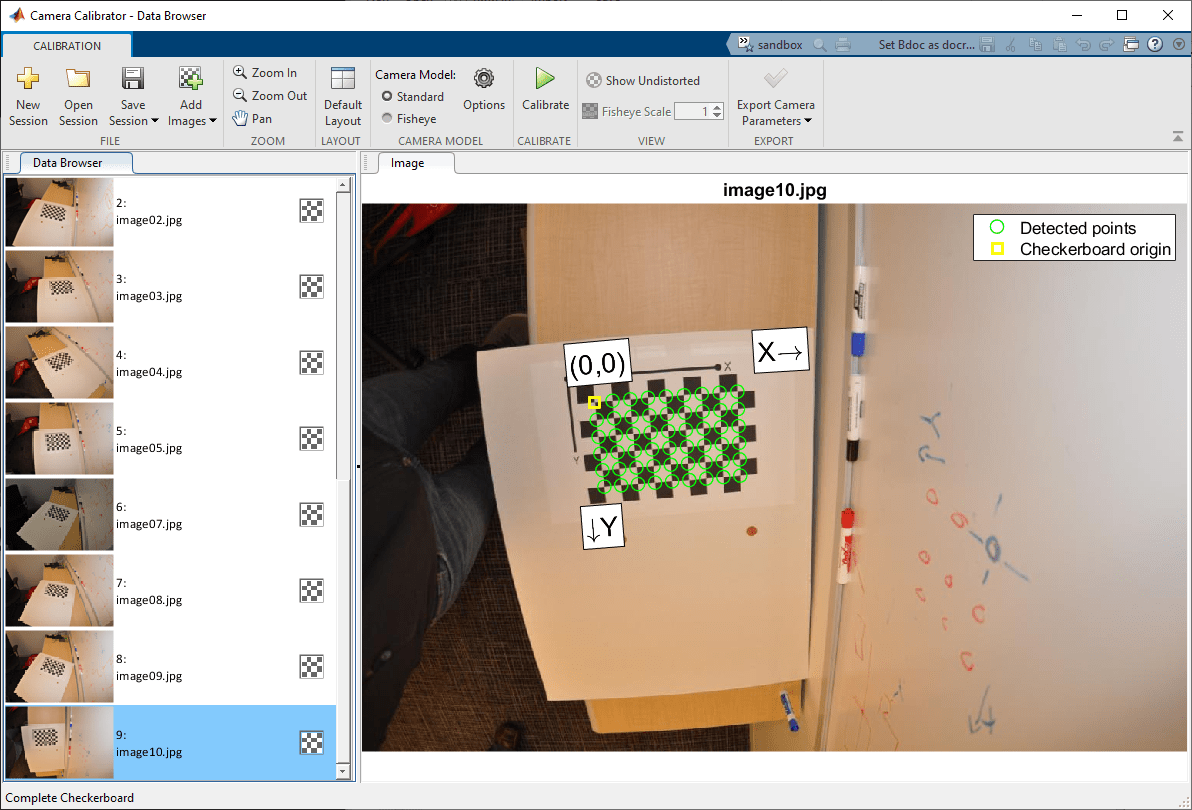Open Add Images dropdown arrow
This screenshot has width=1192, height=810.
point(213,121)
